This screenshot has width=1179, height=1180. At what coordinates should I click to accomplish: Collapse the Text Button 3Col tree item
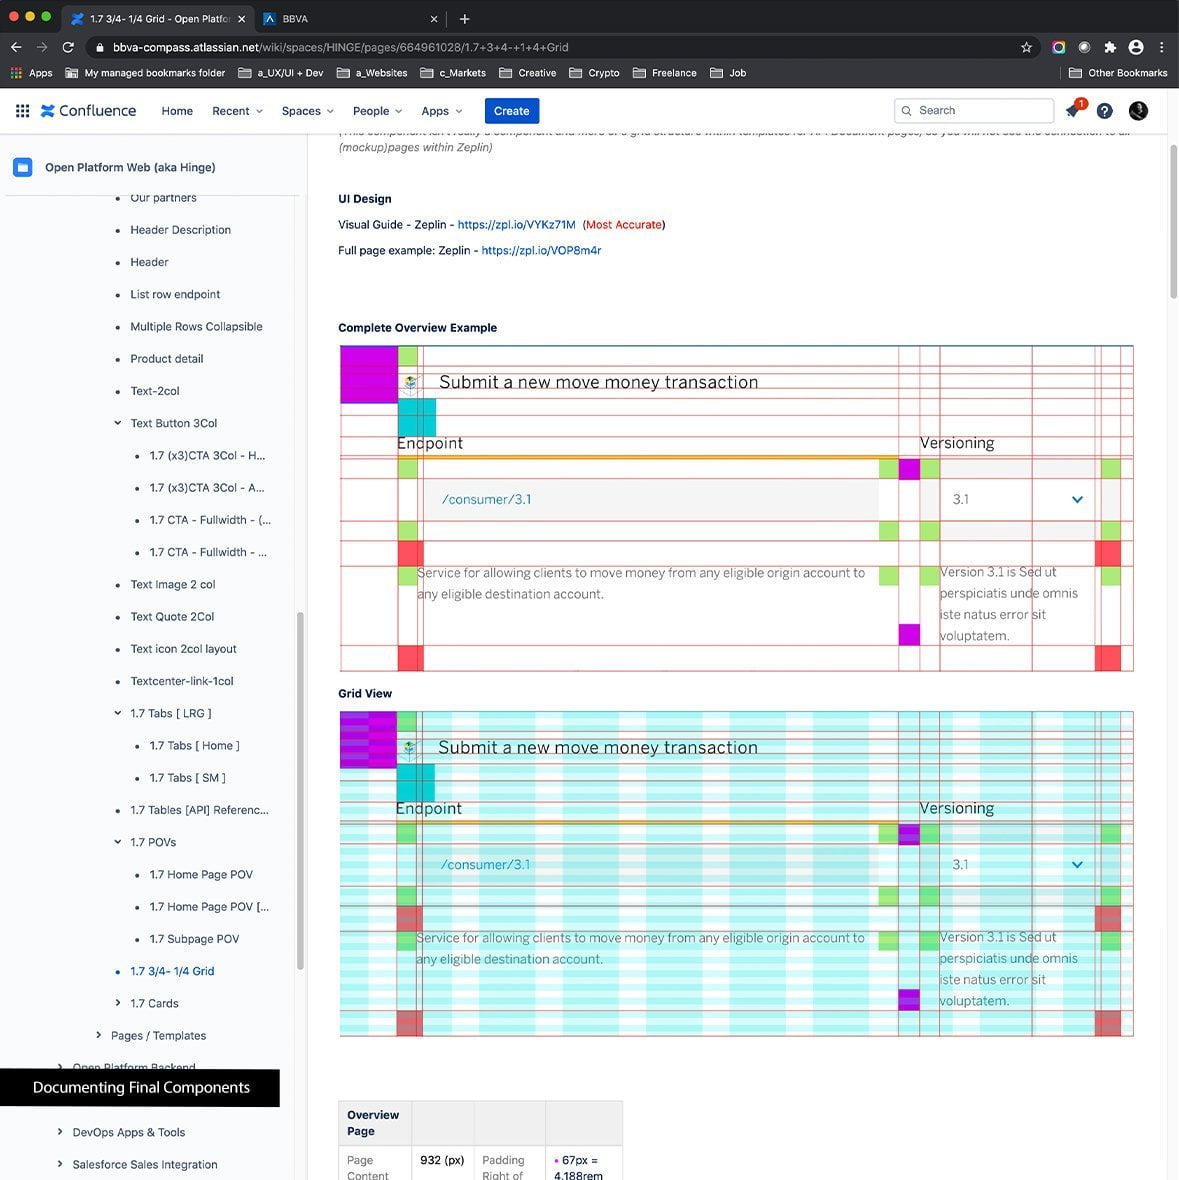point(118,423)
